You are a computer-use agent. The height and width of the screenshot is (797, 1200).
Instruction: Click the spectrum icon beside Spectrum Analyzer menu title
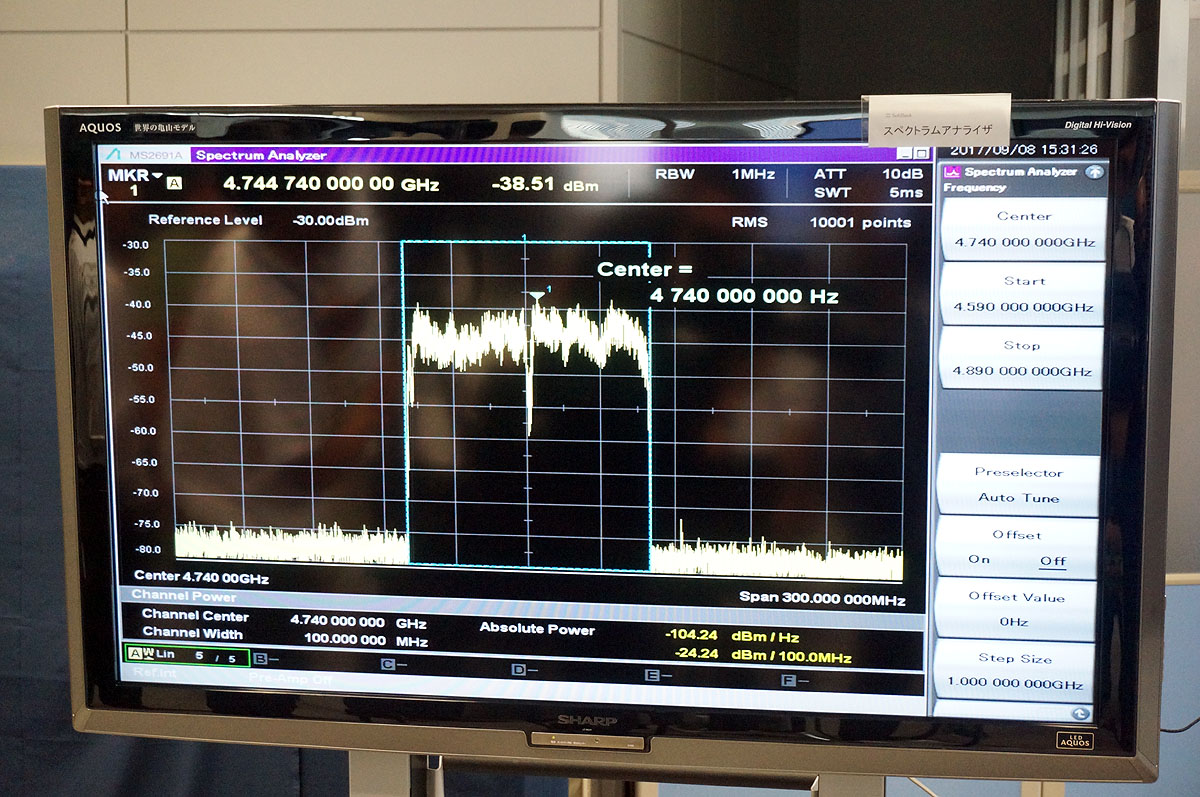952,172
